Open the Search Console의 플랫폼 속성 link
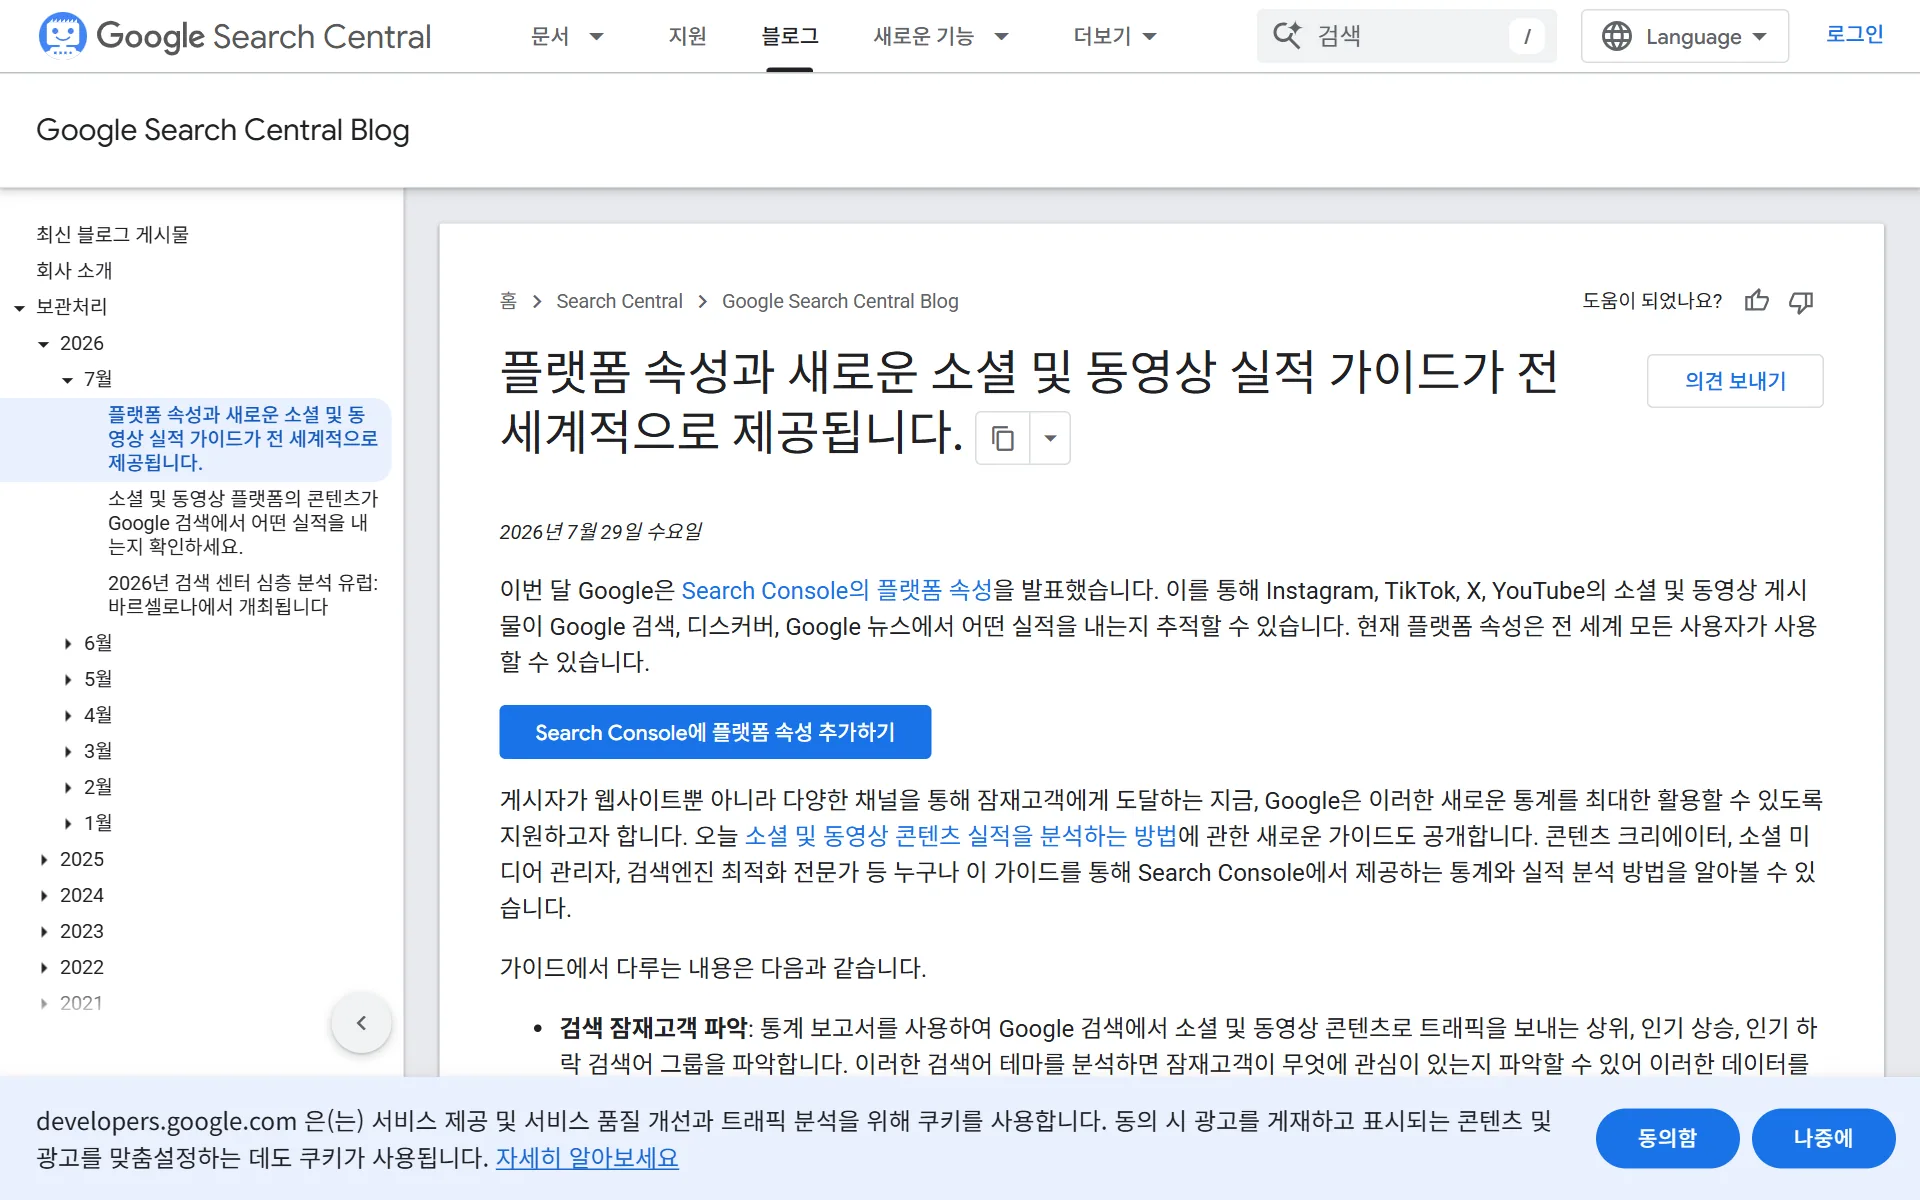Viewport: 1920px width, 1200px height. coord(836,590)
